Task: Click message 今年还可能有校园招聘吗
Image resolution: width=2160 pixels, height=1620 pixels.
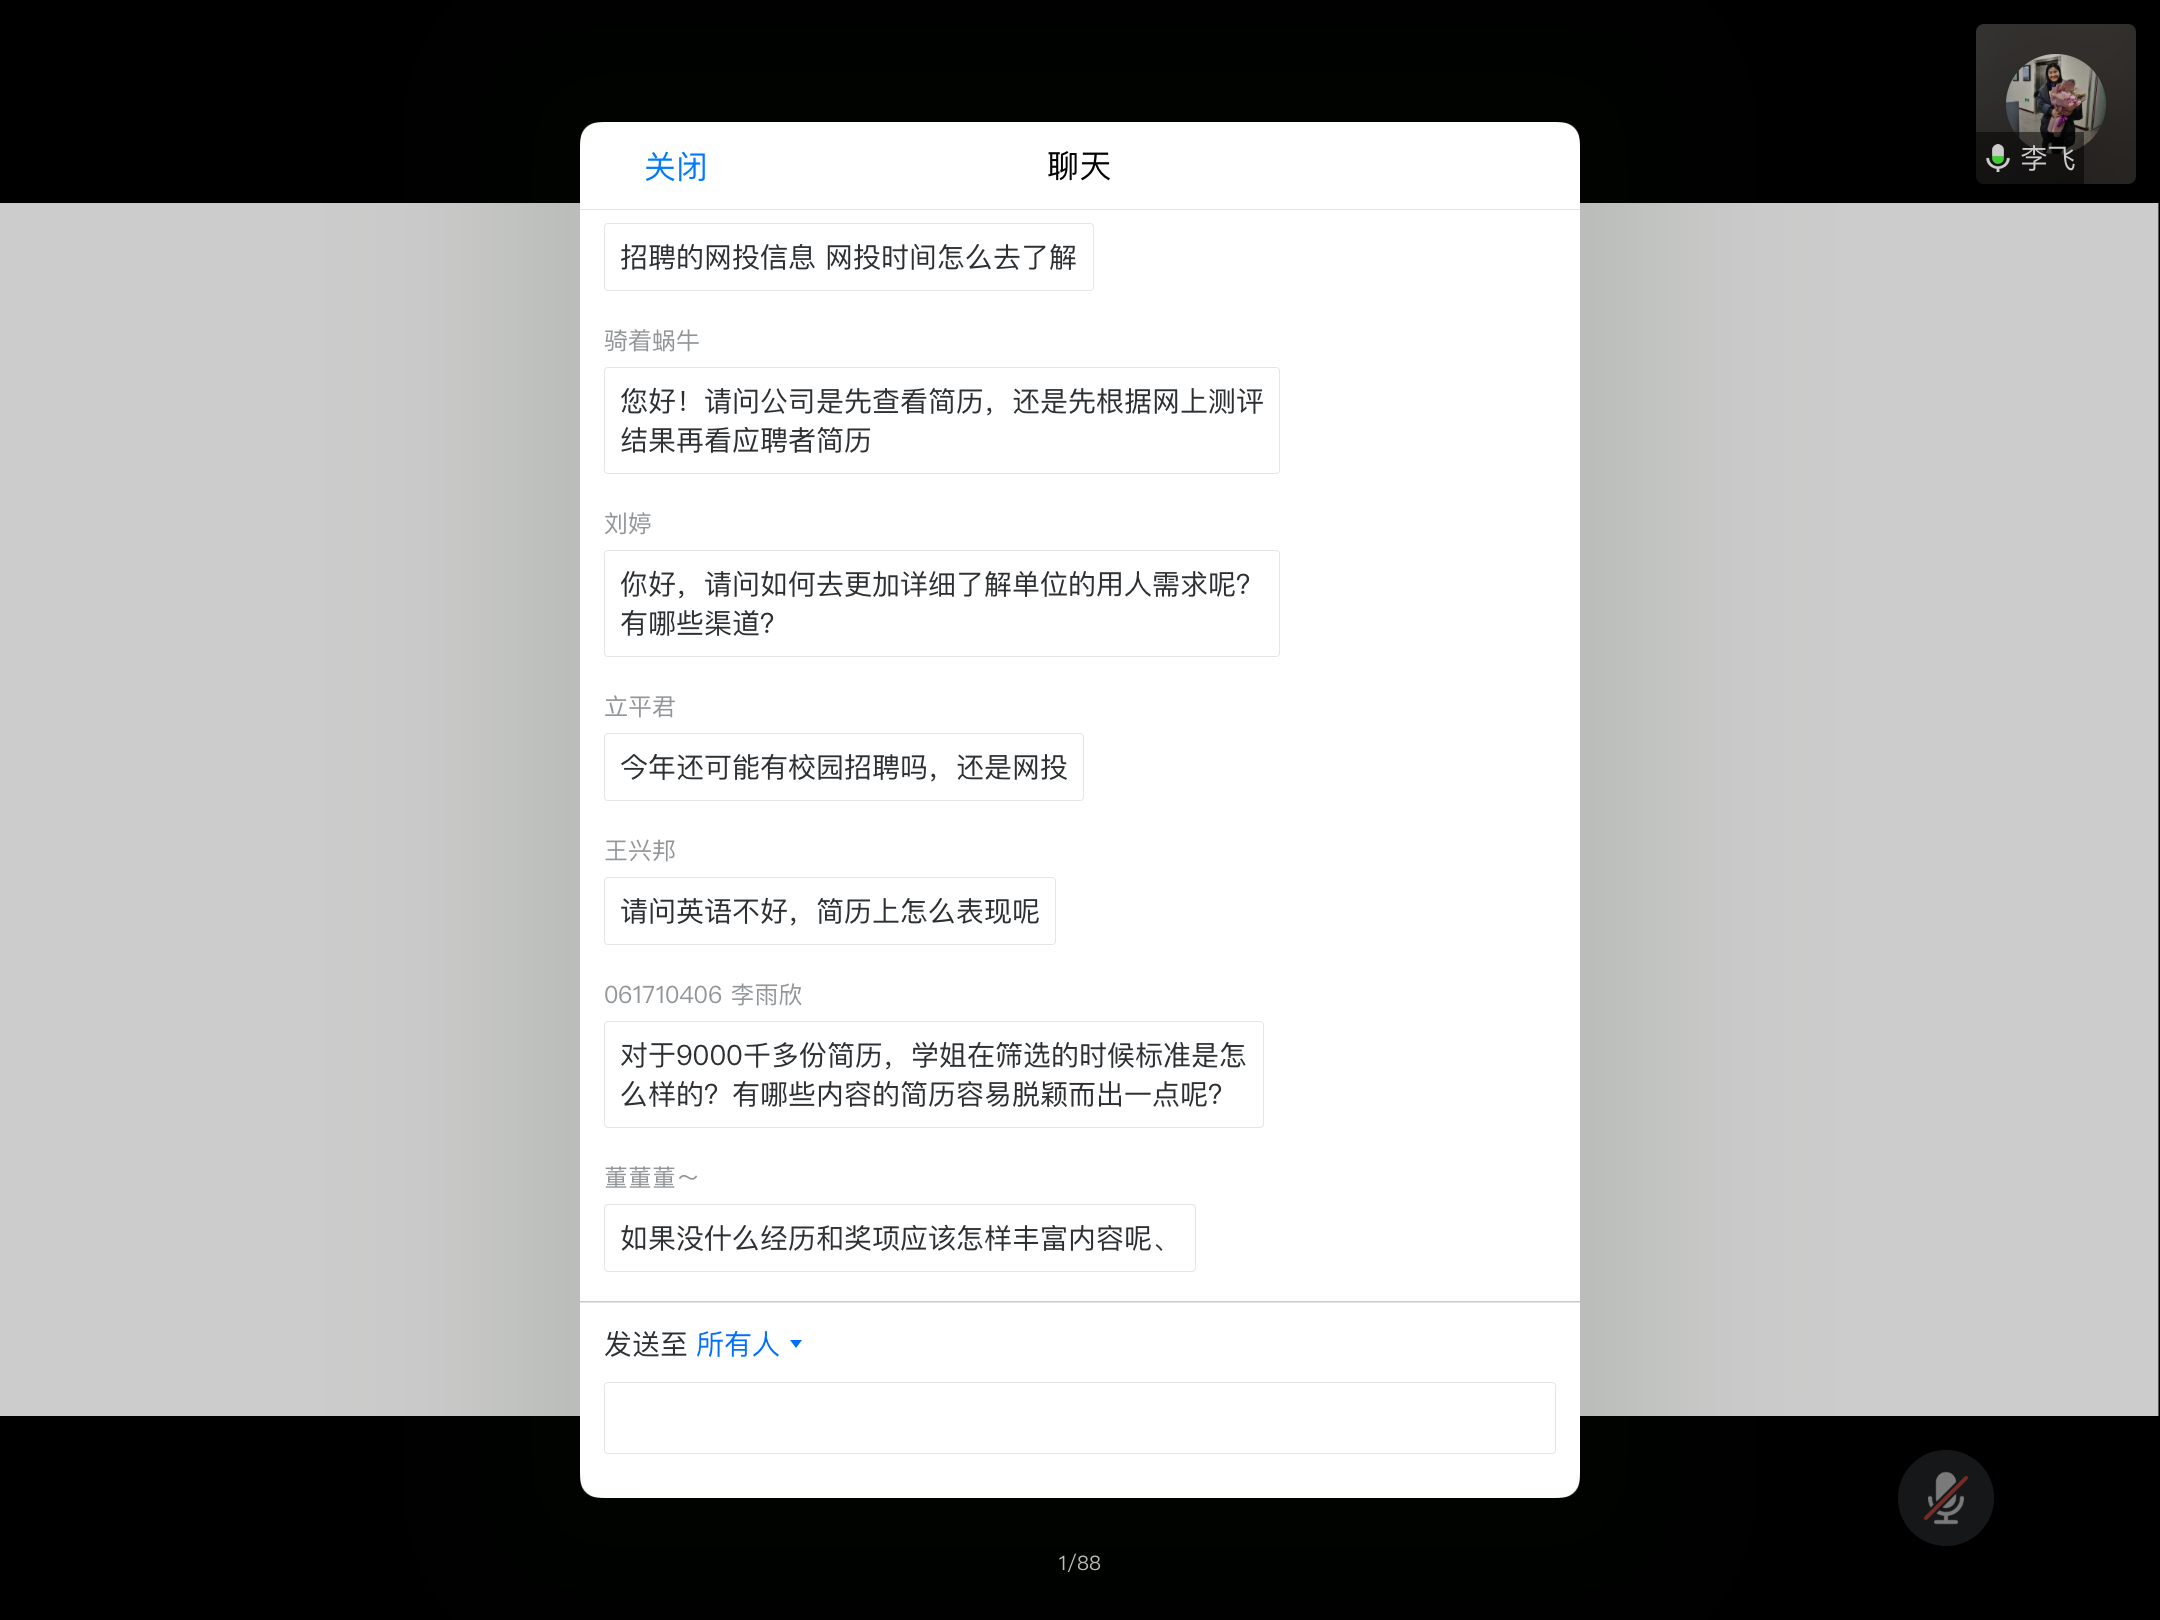Action: coord(843,767)
